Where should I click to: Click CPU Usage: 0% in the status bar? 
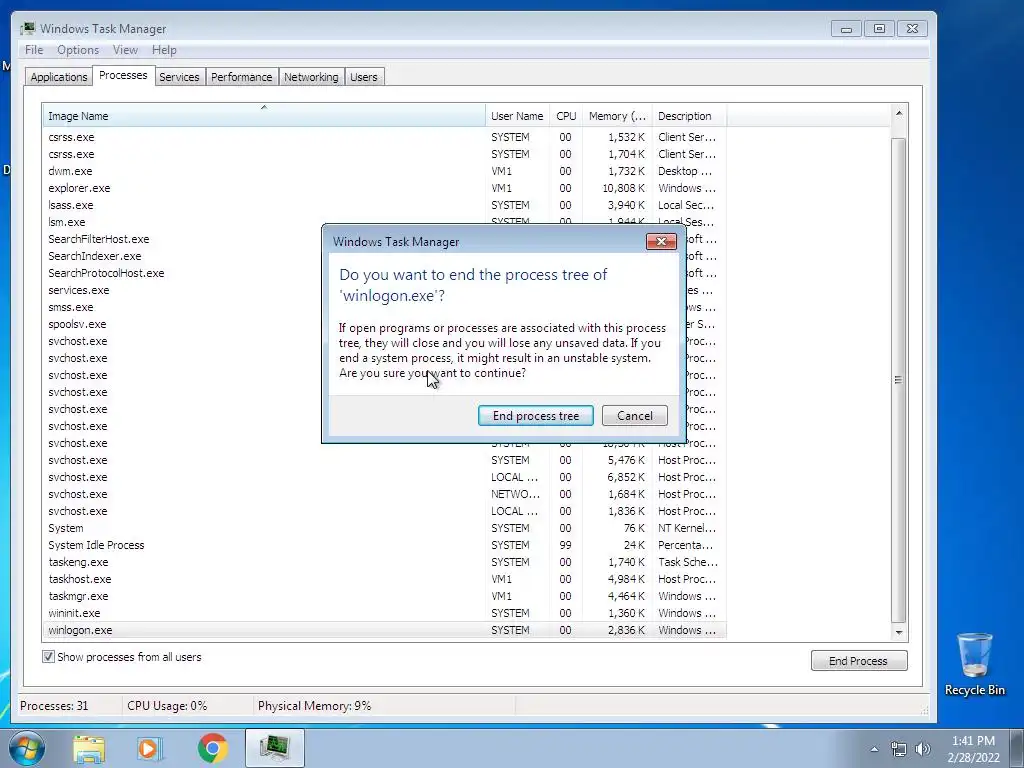tap(167, 706)
